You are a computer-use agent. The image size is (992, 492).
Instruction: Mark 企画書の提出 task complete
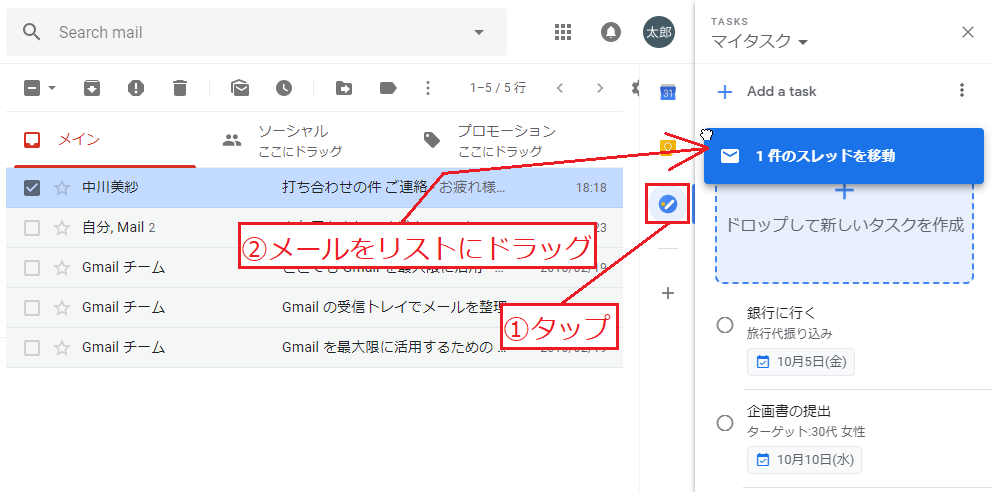[725, 423]
